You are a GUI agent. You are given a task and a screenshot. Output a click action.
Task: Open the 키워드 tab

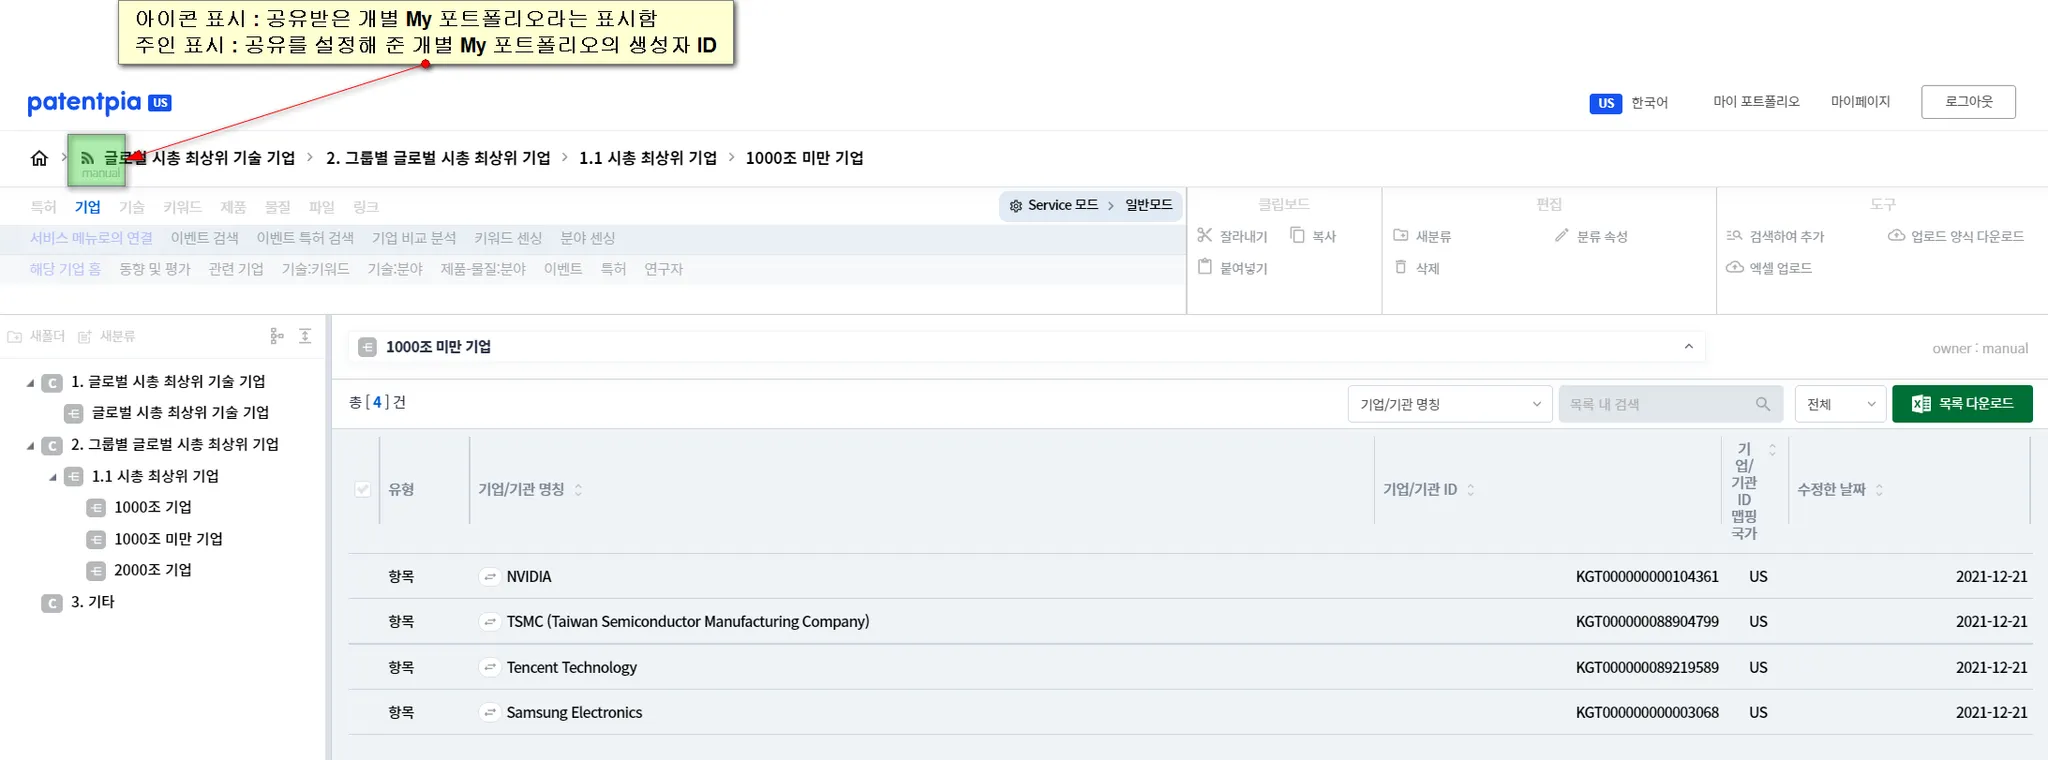coord(183,207)
